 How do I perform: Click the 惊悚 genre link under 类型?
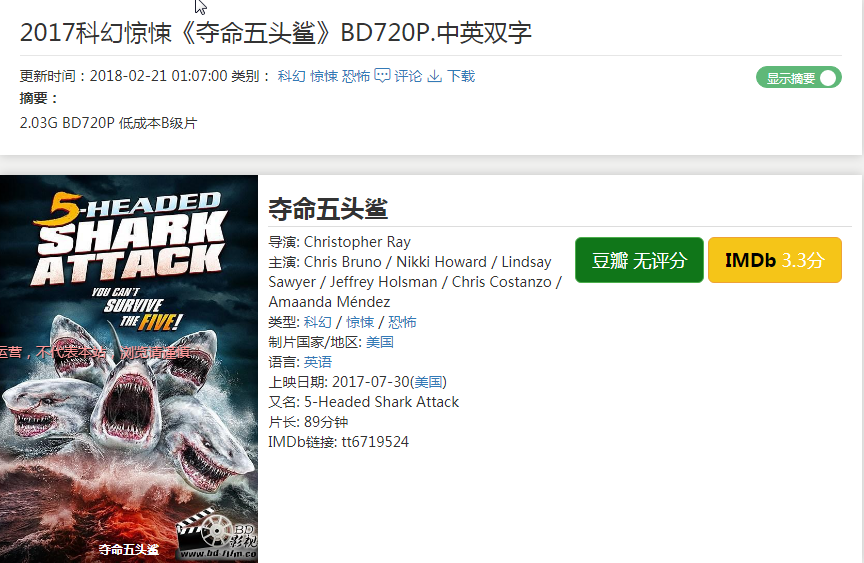(360, 322)
